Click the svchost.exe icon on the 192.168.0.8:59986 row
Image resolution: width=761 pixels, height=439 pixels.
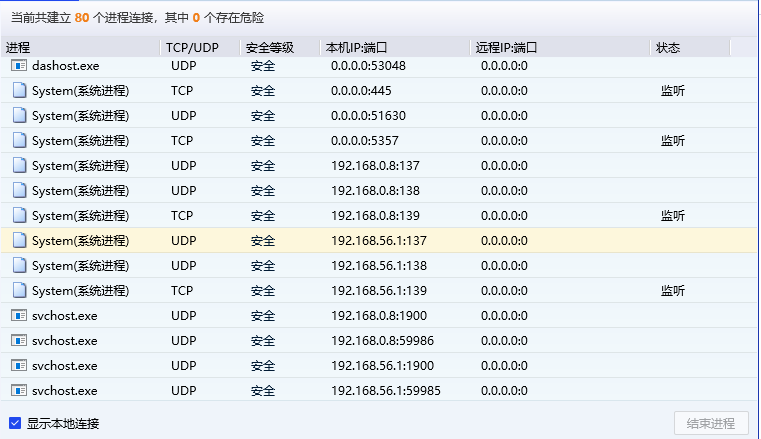tap(19, 340)
